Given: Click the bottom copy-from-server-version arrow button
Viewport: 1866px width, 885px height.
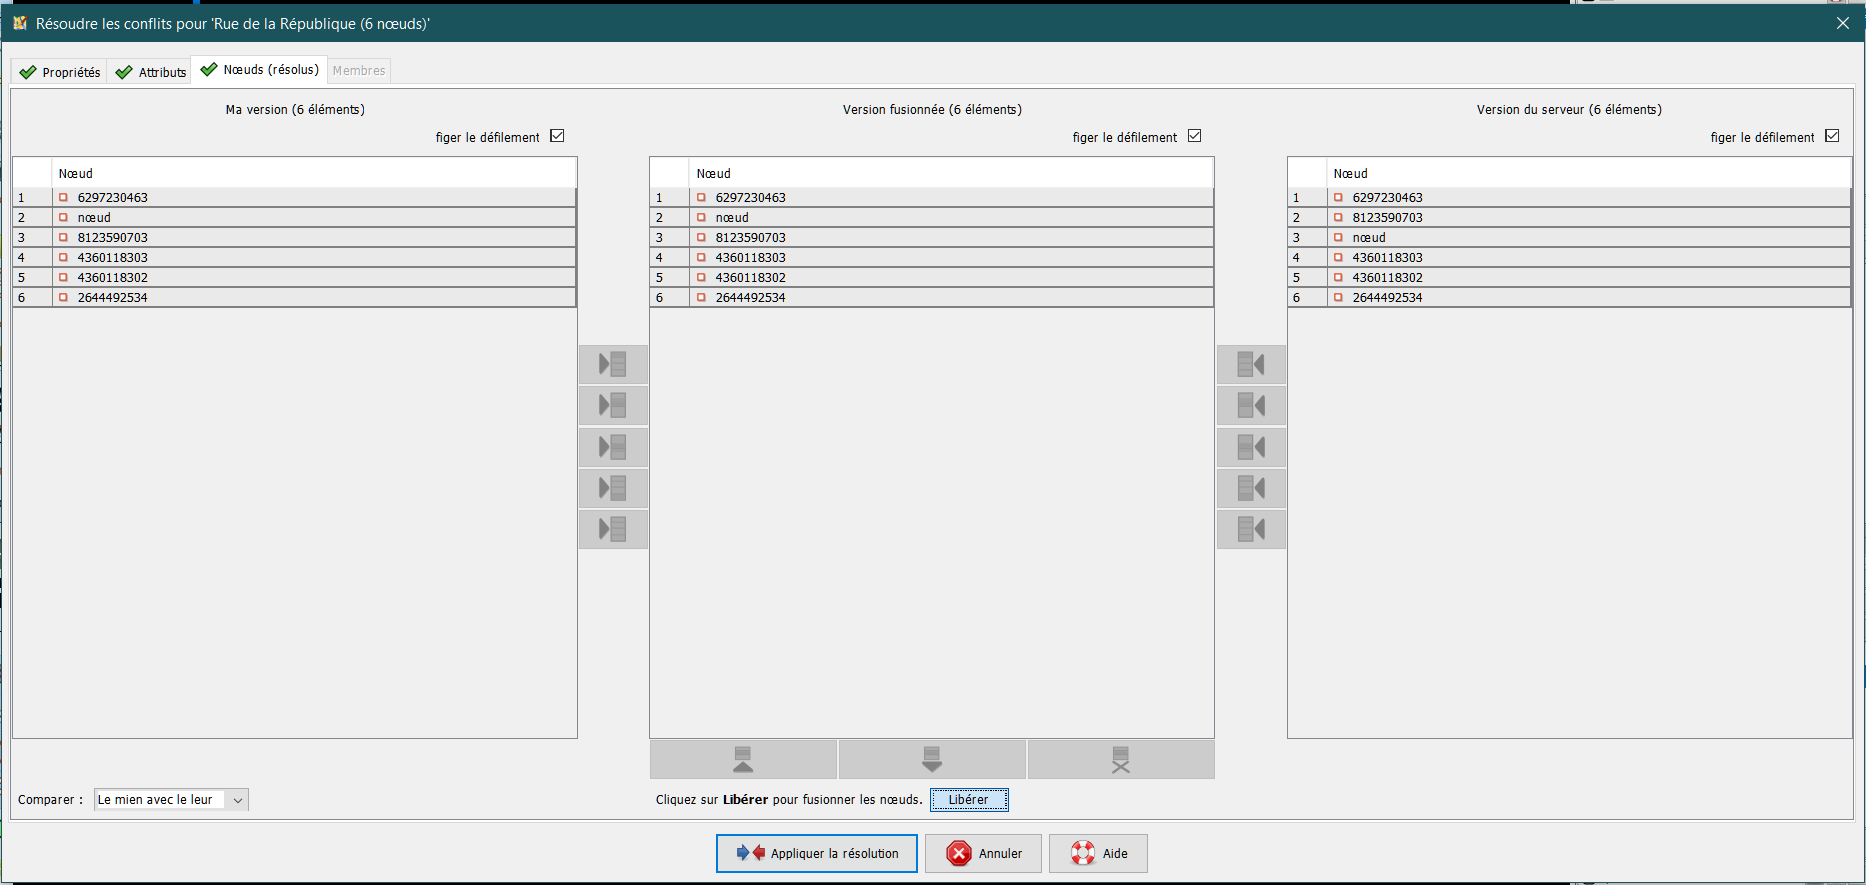Looking at the screenshot, I should pyautogui.click(x=1251, y=529).
